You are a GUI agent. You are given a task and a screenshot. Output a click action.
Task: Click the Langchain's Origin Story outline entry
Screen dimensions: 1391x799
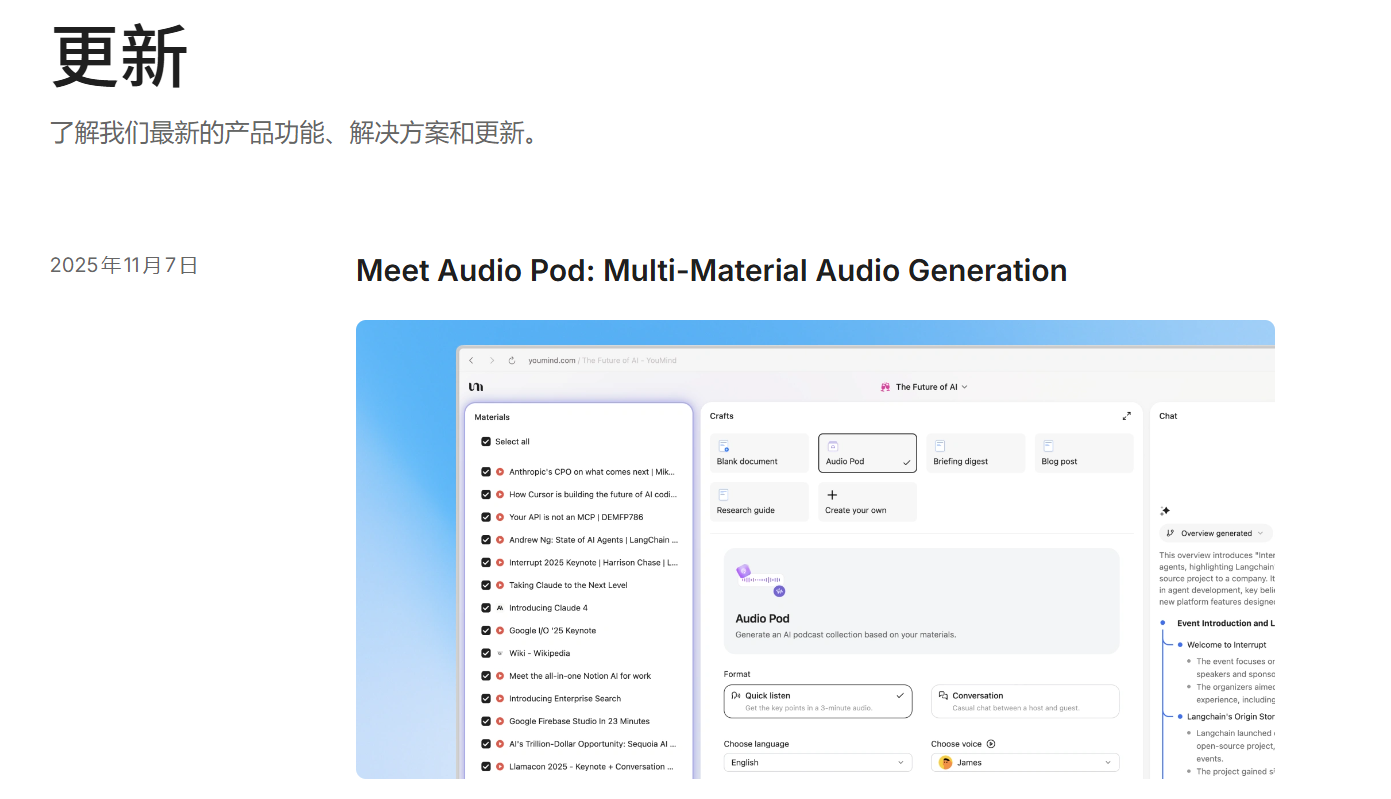pyautogui.click(x=1230, y=716)
